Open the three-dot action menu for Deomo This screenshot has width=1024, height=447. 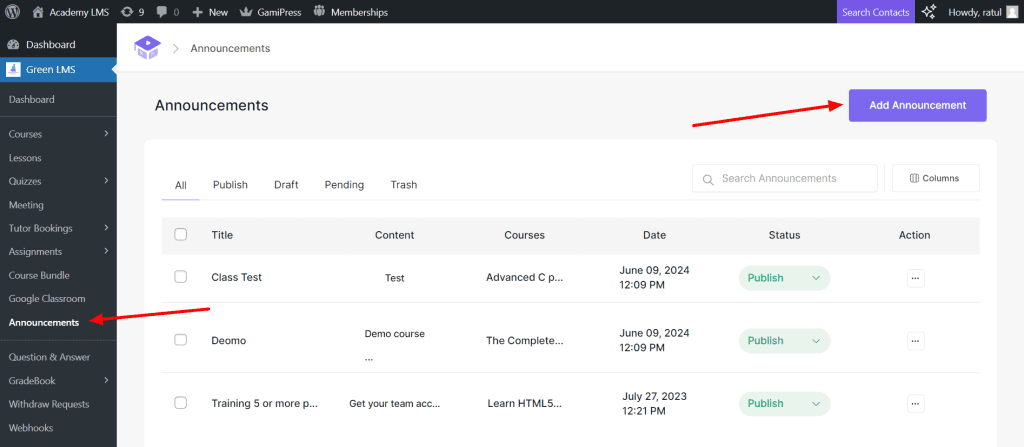tap(915, 340)
